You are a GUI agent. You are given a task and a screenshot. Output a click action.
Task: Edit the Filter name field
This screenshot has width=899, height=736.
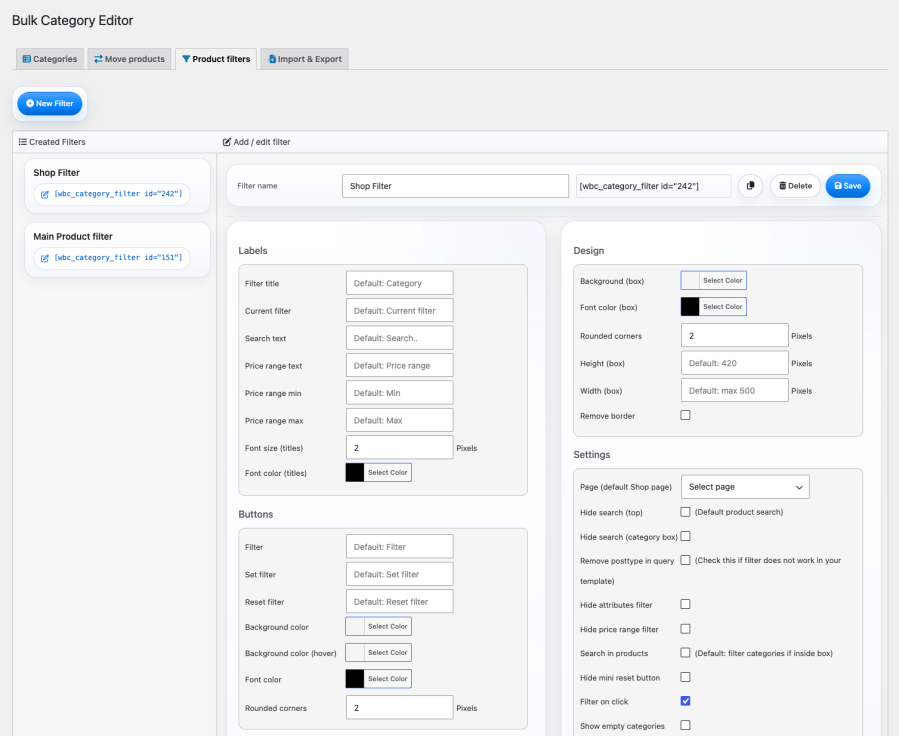455,186
